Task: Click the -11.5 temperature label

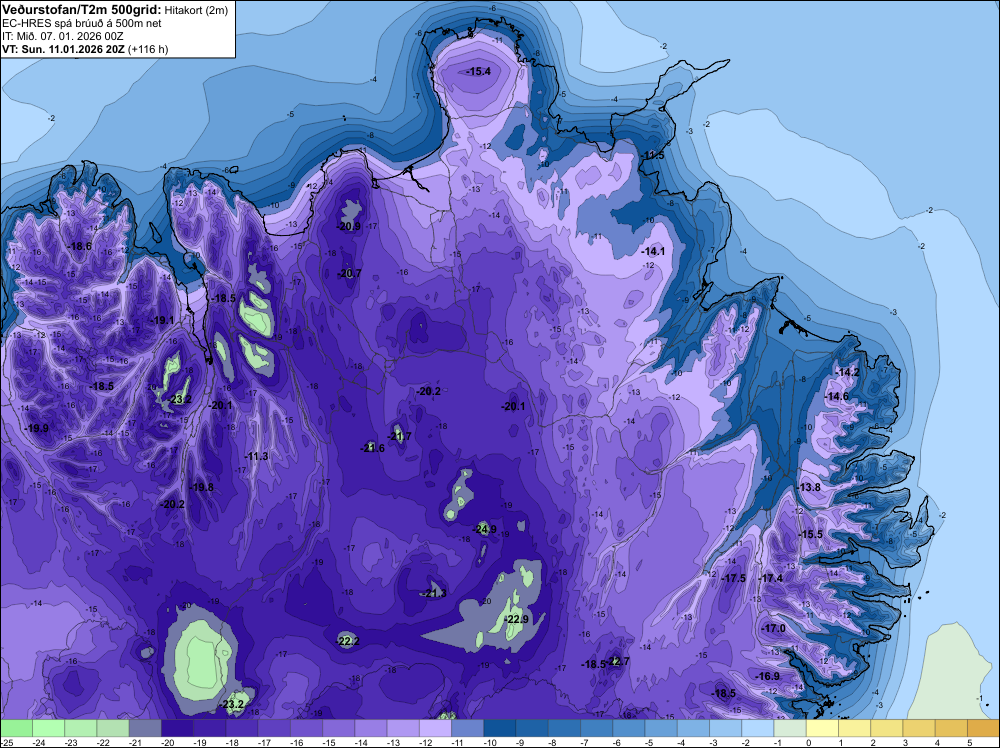Action: [x=653, y=156]
